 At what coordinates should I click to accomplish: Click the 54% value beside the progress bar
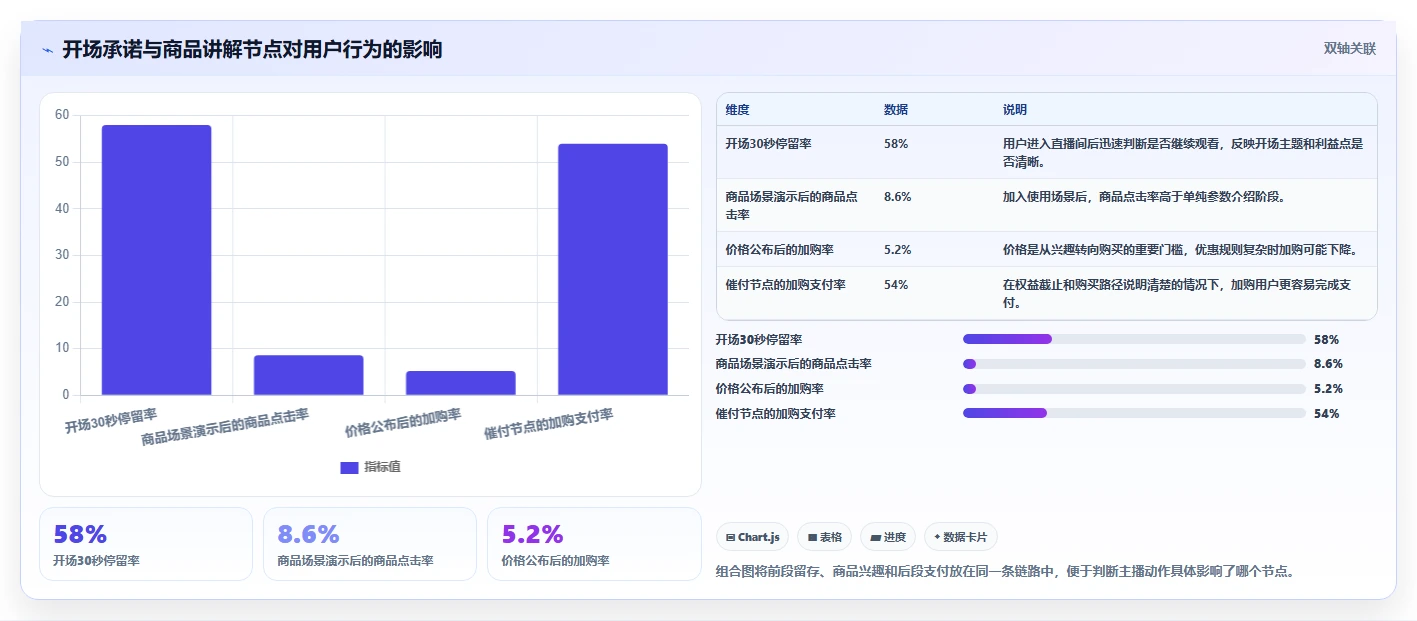[x=1326, y=413]
